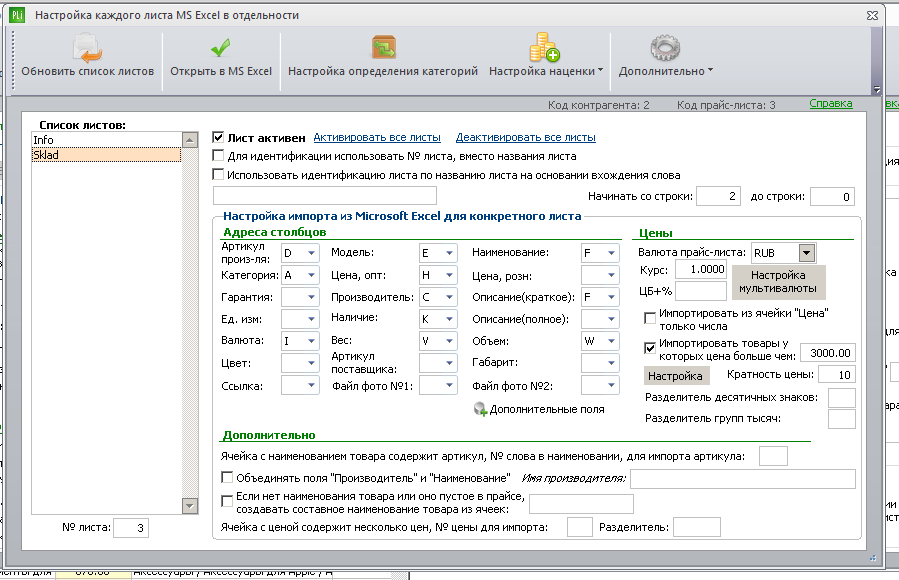Select the Sklad sheet in list
Viewport: 899px width, 580px height.
pyautogui.click(x=106, y=155)
